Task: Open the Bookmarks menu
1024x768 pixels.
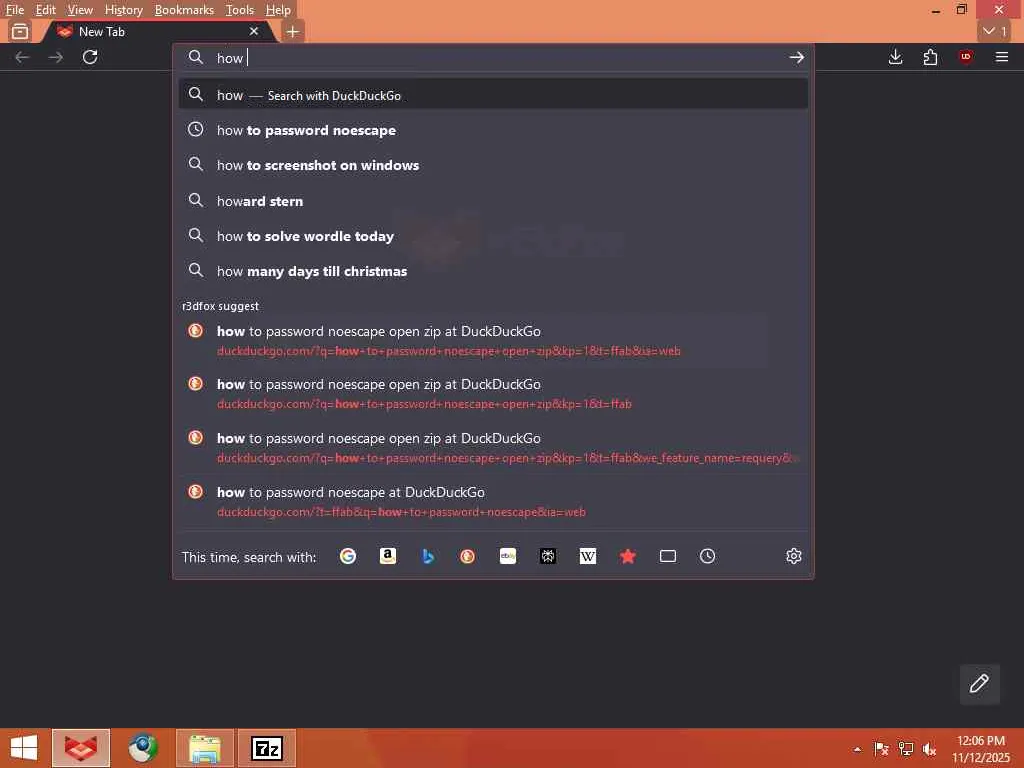Action: pyautogui.click(x=184, y=10)
